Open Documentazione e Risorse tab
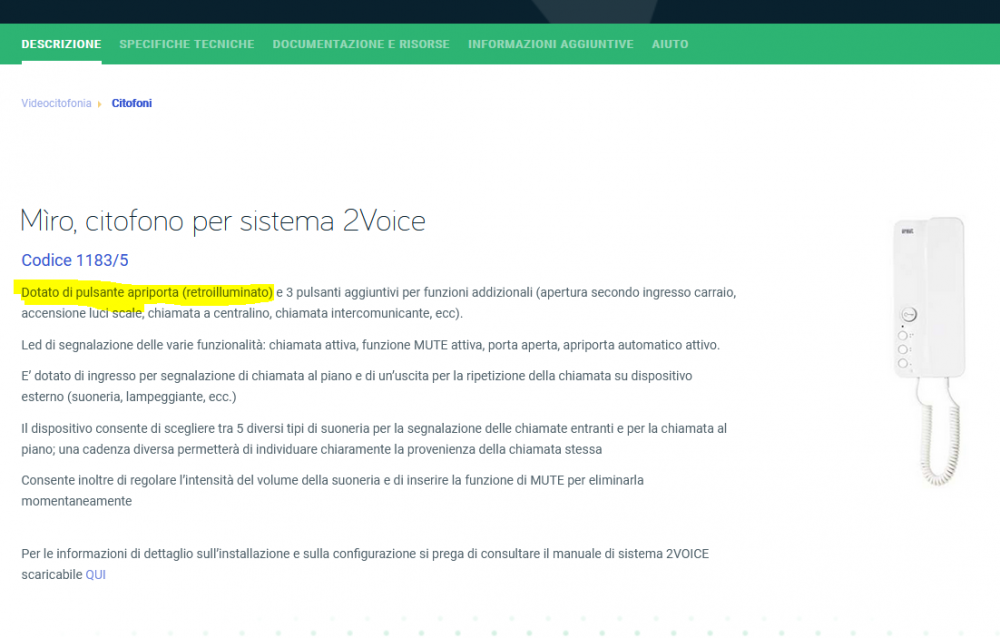Image resolution: width=1000 pixels, height=638 pixels. click(361, 44)
